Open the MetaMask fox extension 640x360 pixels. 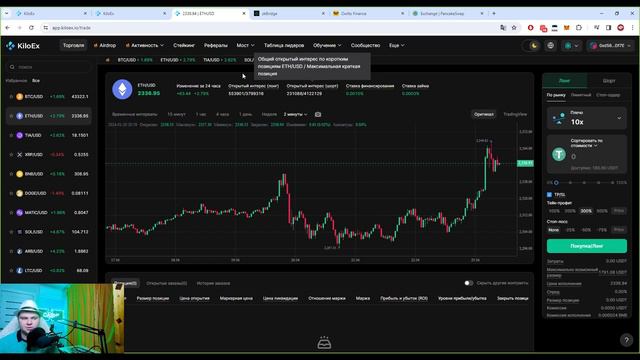pos(567,28)
